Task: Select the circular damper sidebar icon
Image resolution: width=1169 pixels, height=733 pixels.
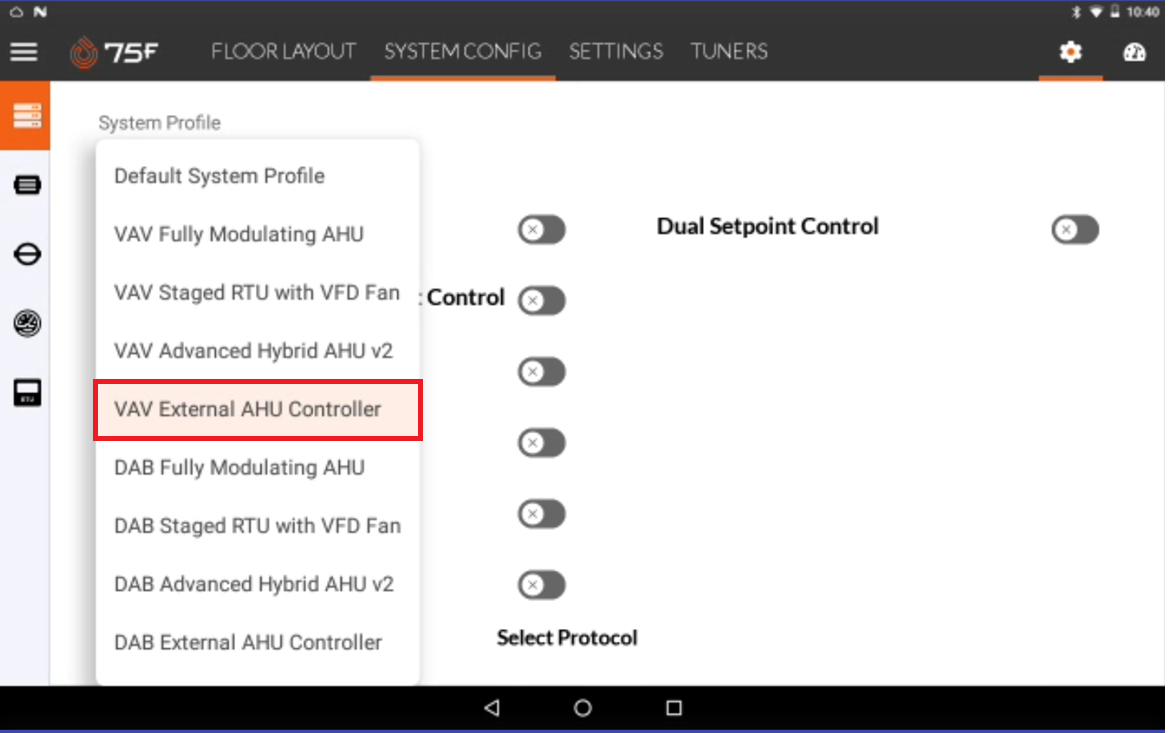Action: pyautogui.click(x=27, y=254)
